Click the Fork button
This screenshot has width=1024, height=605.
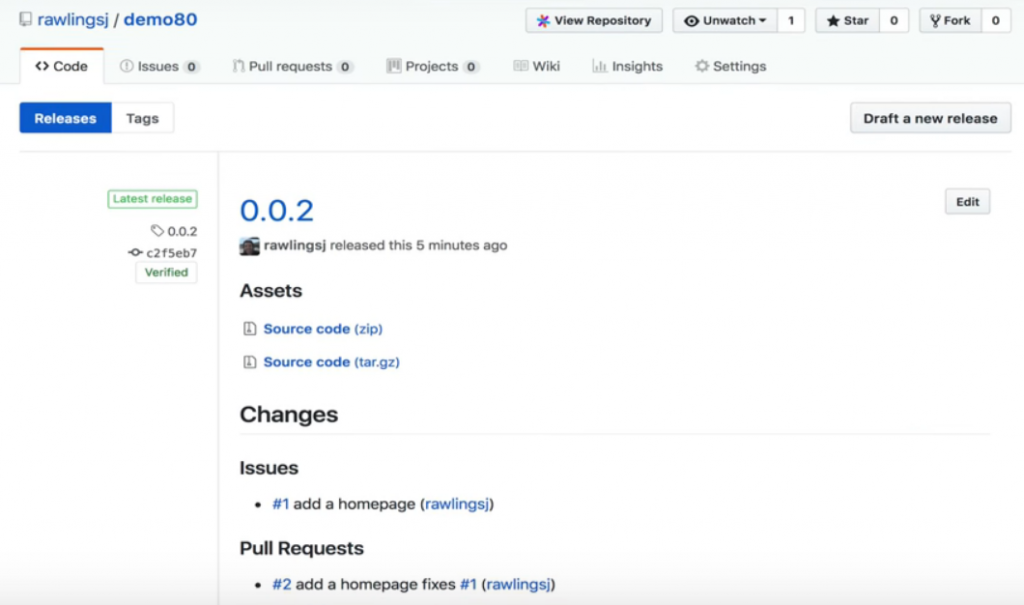coord(951,20)
